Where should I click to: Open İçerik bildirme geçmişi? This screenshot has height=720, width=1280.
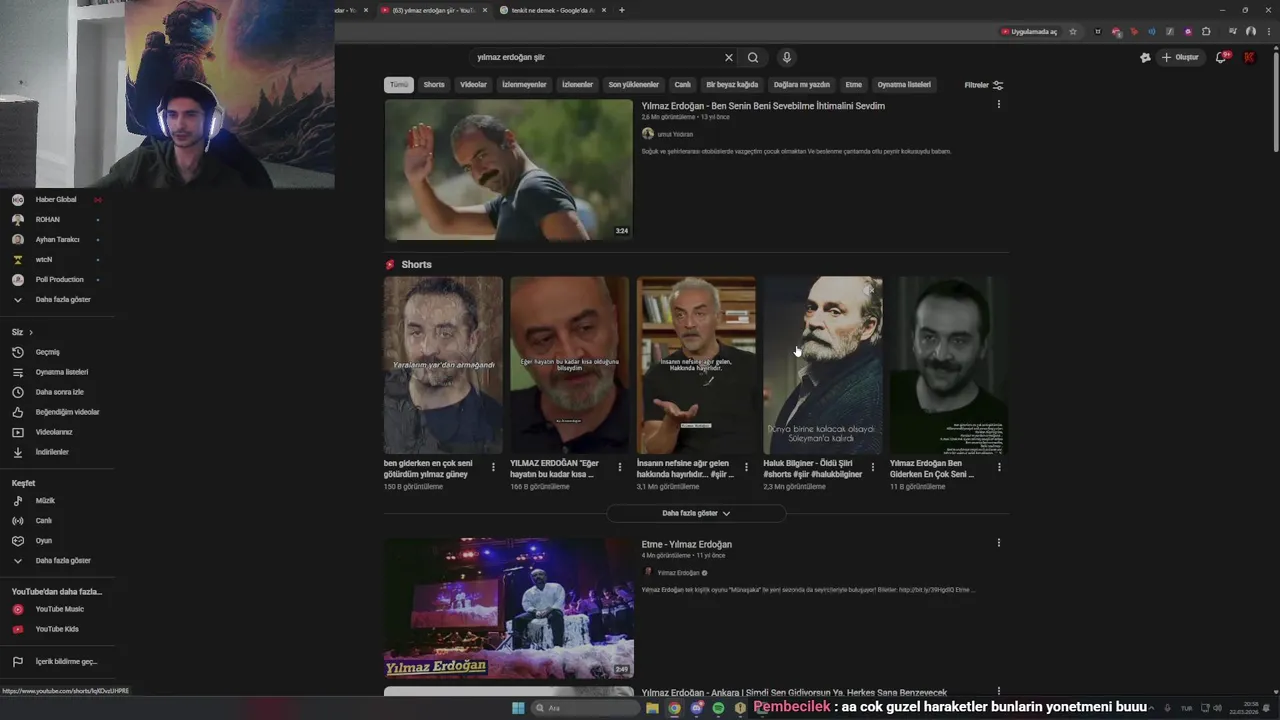tap(56, 662)
